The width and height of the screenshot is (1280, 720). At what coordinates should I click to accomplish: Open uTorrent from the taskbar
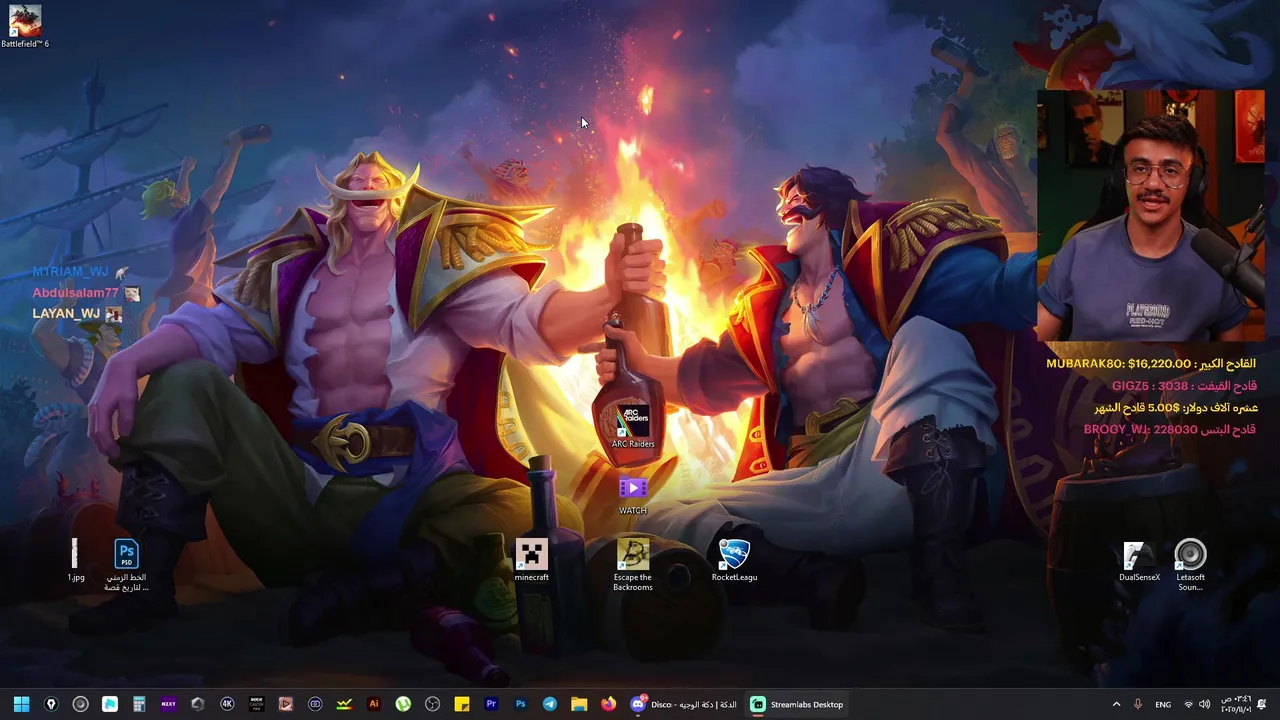(403, 704)
